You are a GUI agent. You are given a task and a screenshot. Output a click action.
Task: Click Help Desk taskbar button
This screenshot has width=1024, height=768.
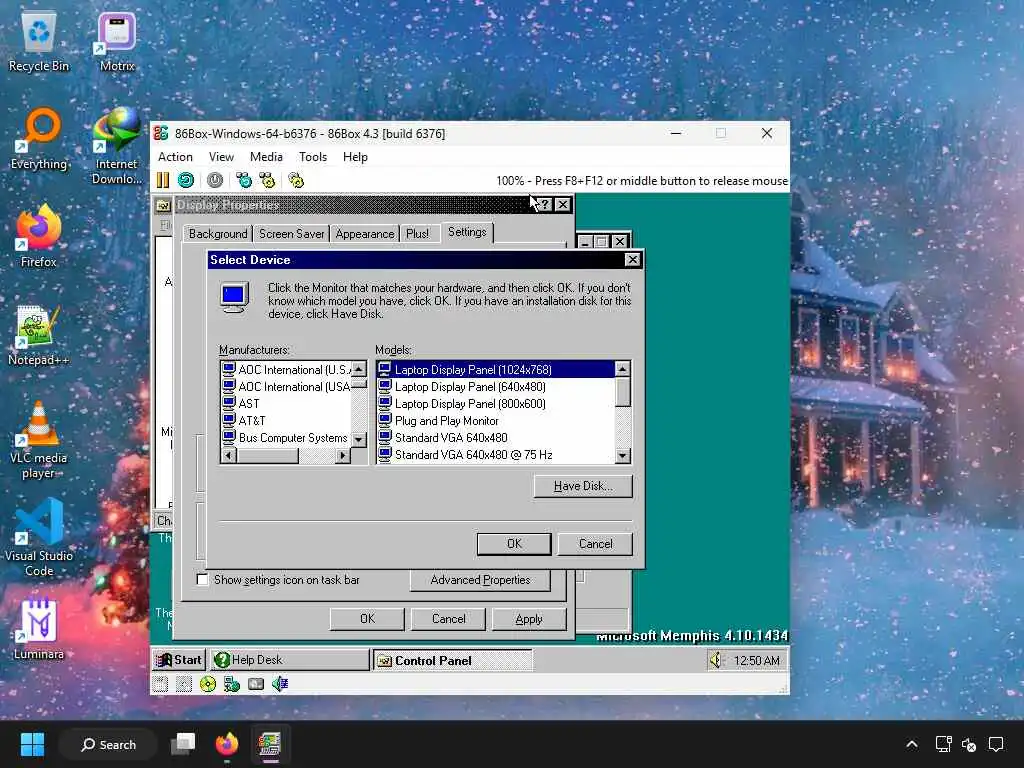[x=289, y=660]
